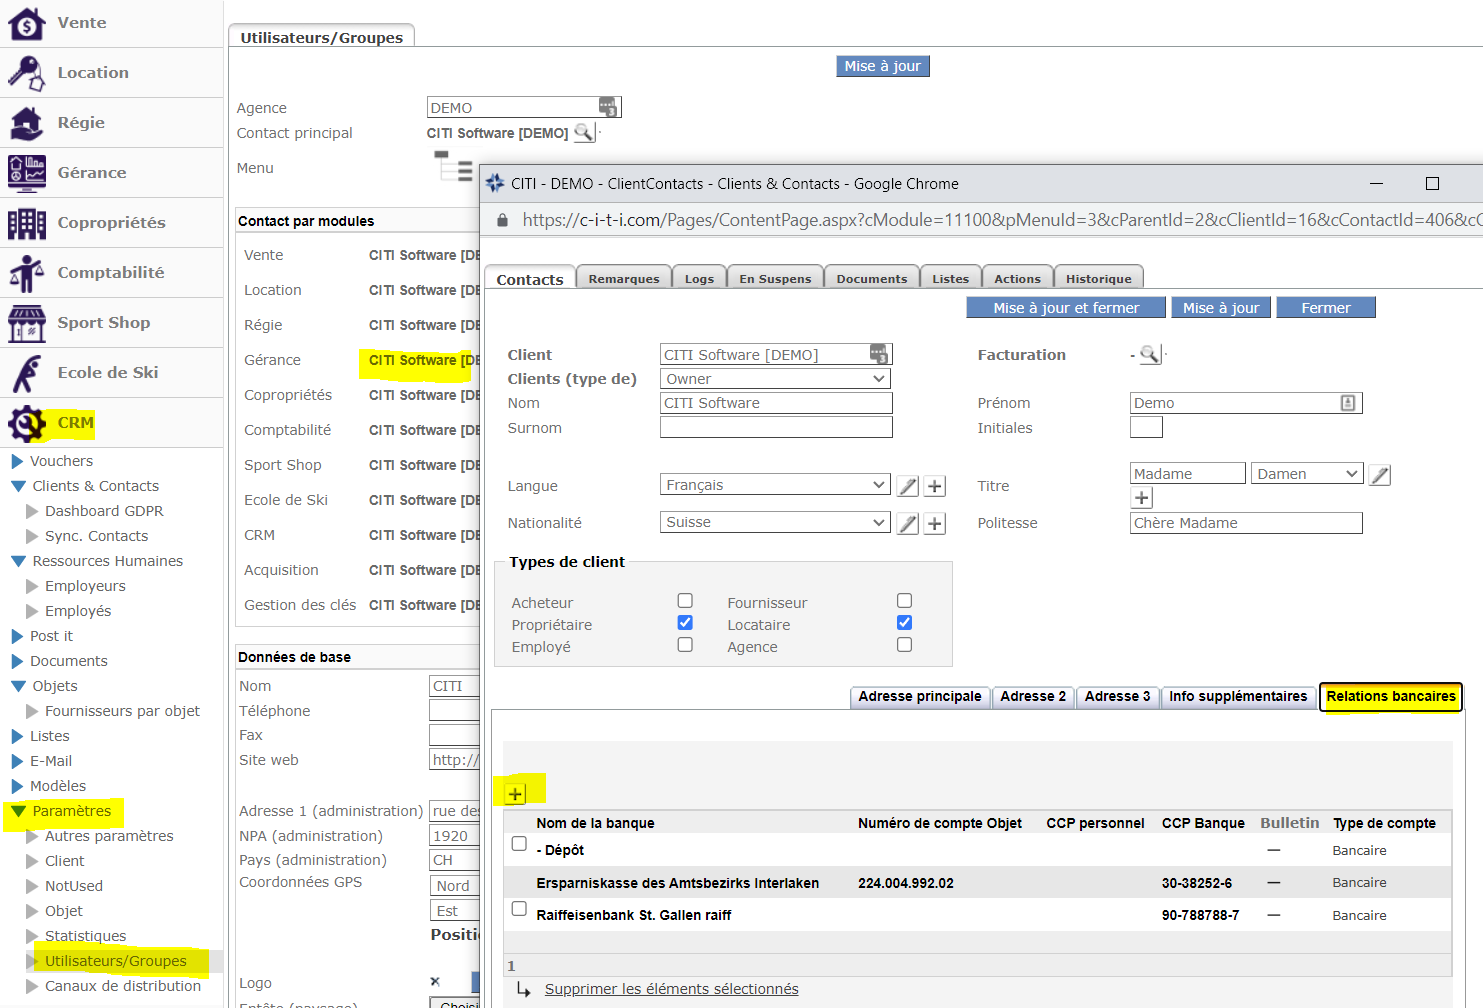Add a new Titre with plus icon
The width and height of the screenshot is (1483, 1008).
pos(1142,497)
